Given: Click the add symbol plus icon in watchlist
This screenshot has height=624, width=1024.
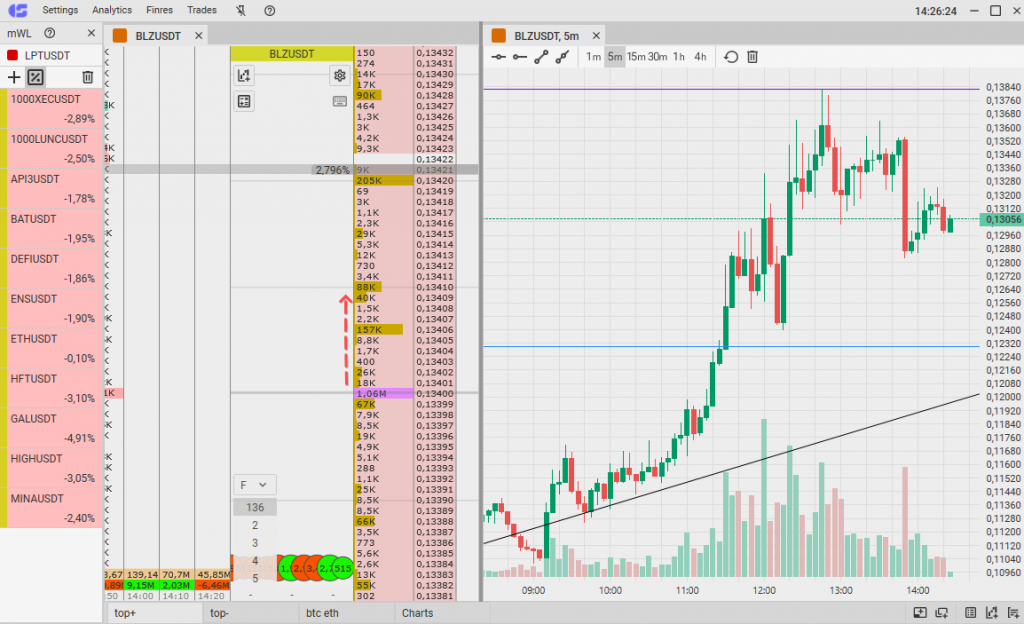Looking at the screenshot, I should pos(14,77).
